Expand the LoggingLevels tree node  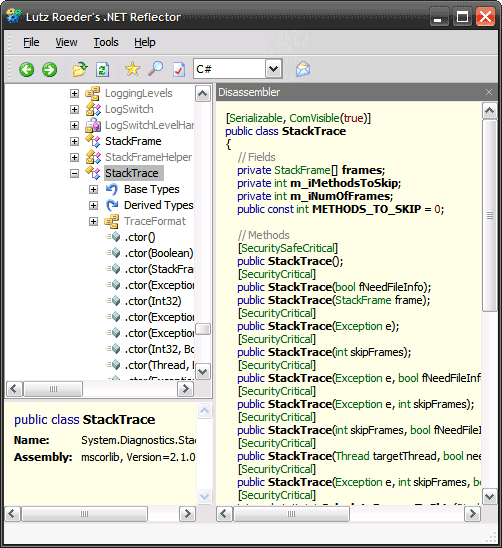[x=74, y=93]
